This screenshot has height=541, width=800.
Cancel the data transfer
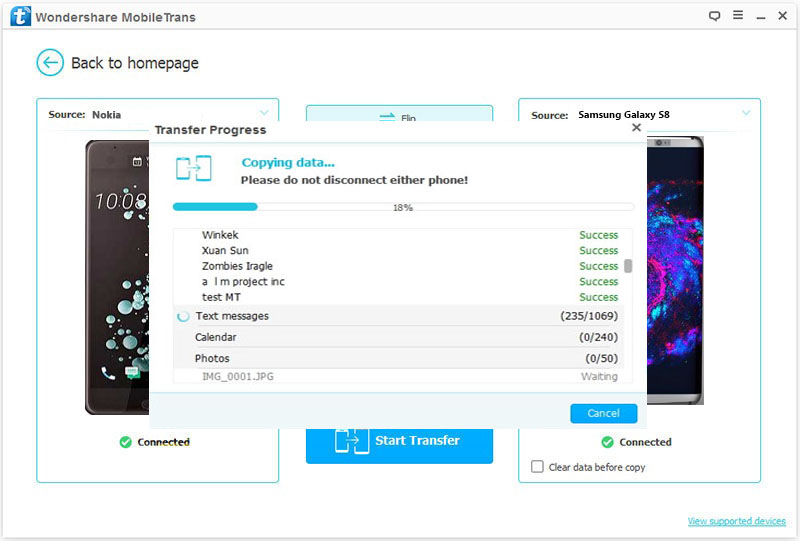coord(604,413)
